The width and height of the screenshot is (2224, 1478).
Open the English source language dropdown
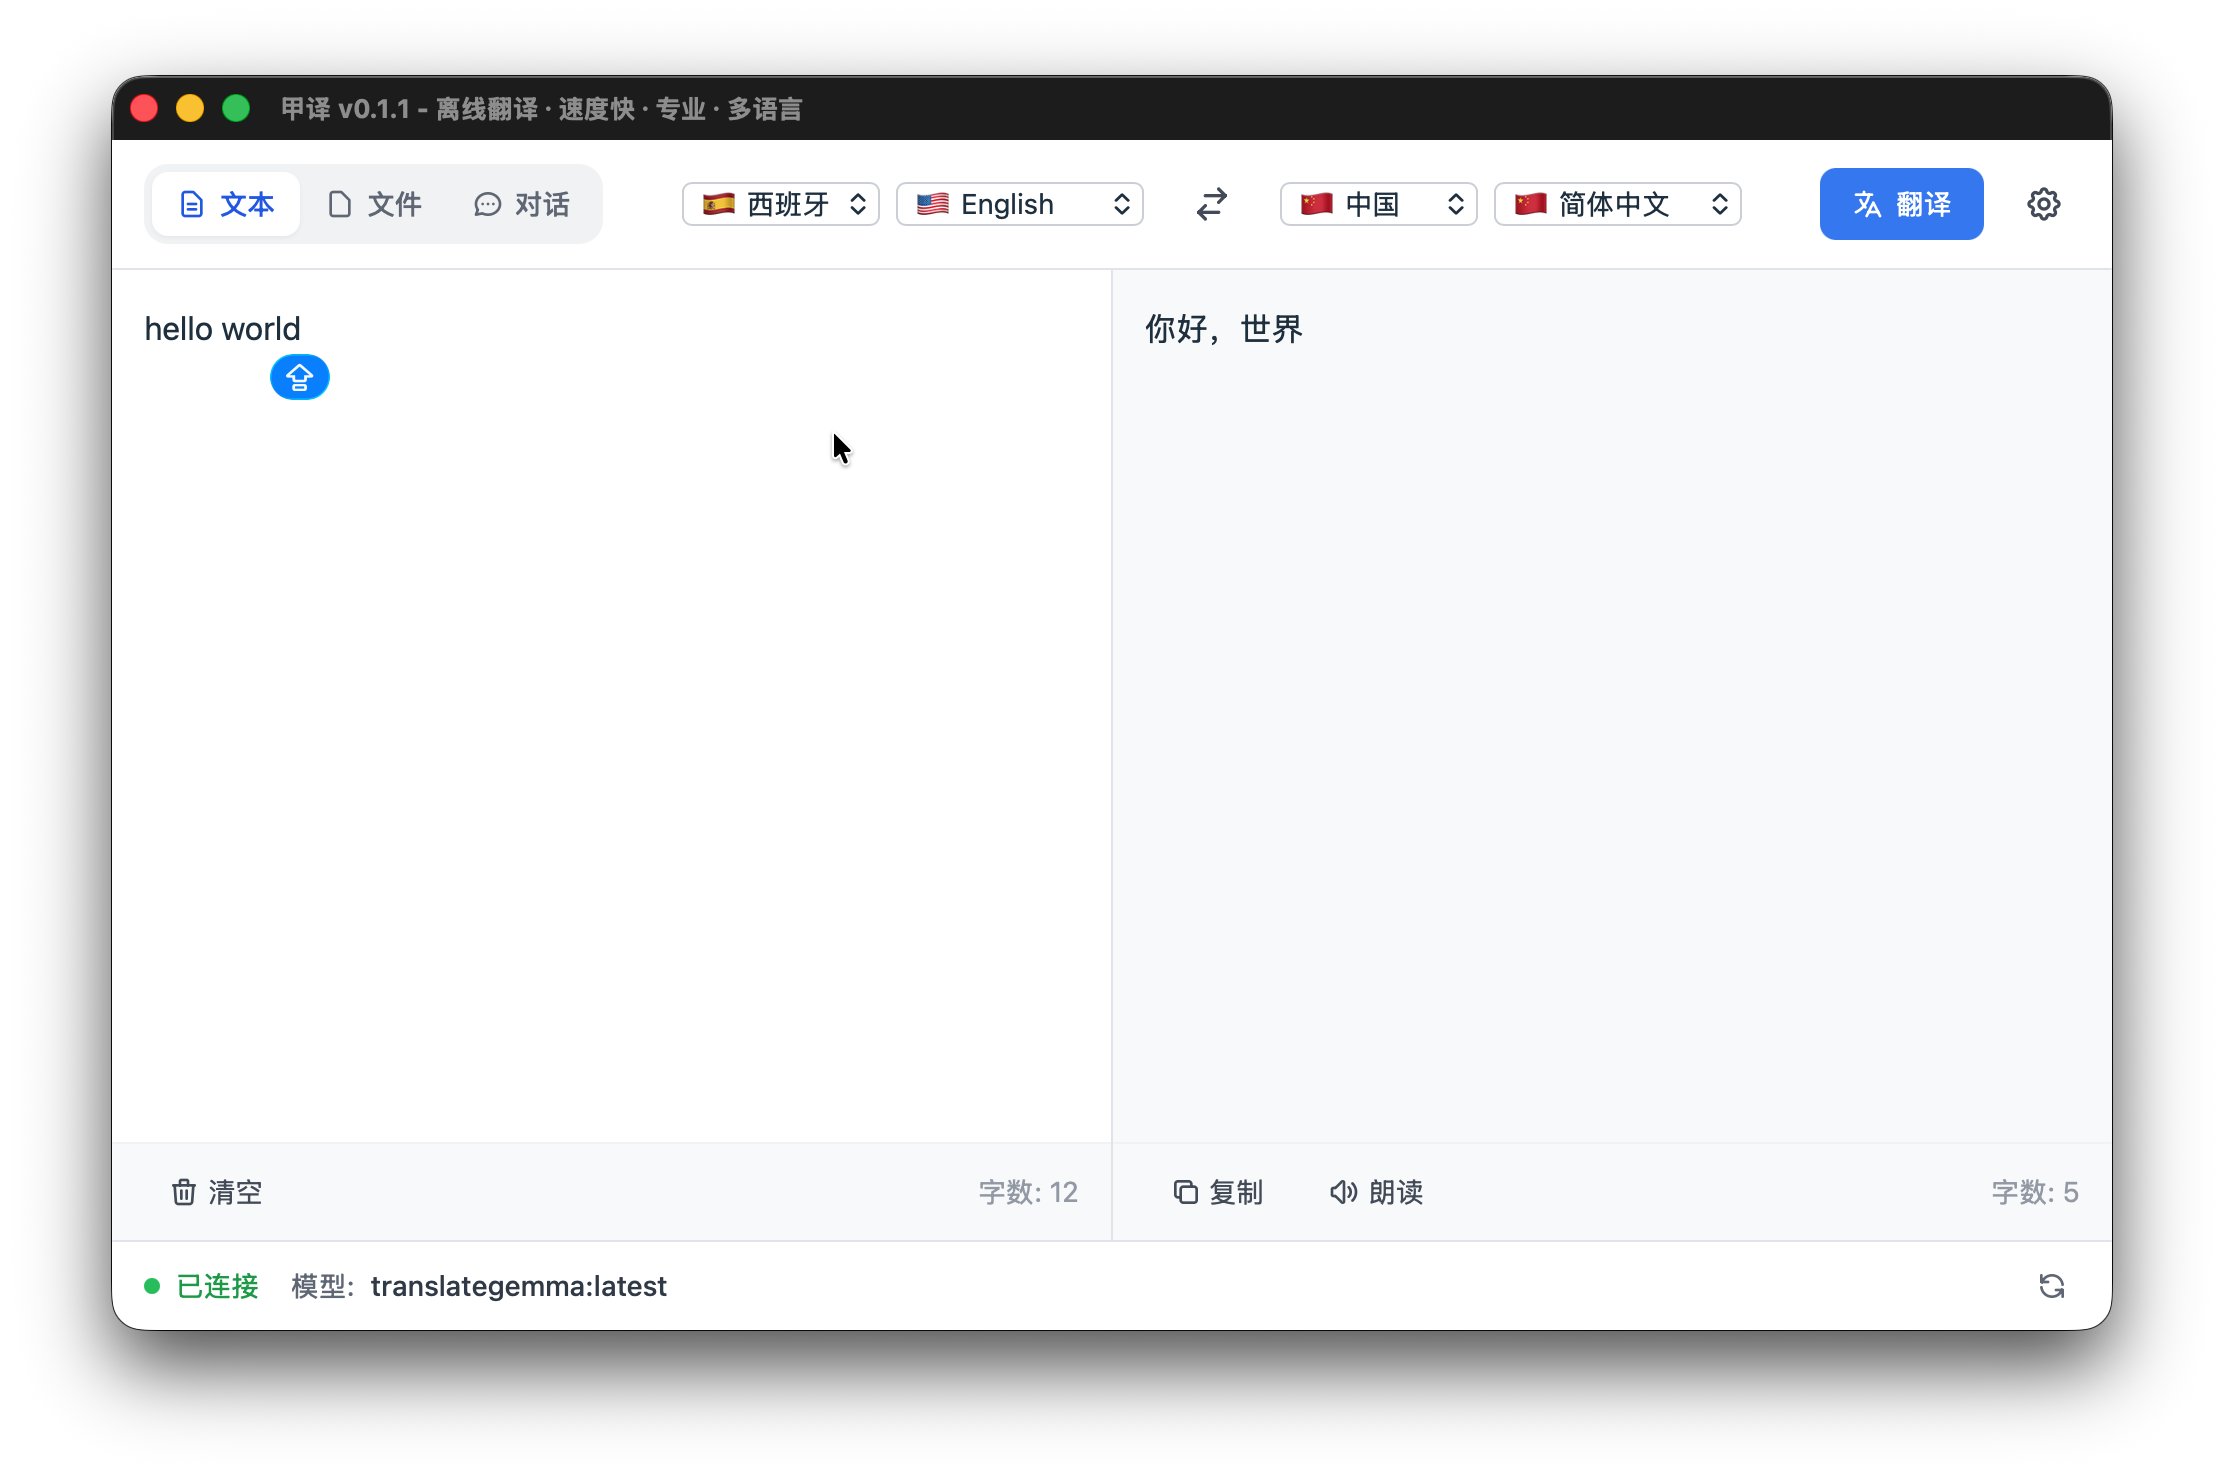(x=1019, y=204)
